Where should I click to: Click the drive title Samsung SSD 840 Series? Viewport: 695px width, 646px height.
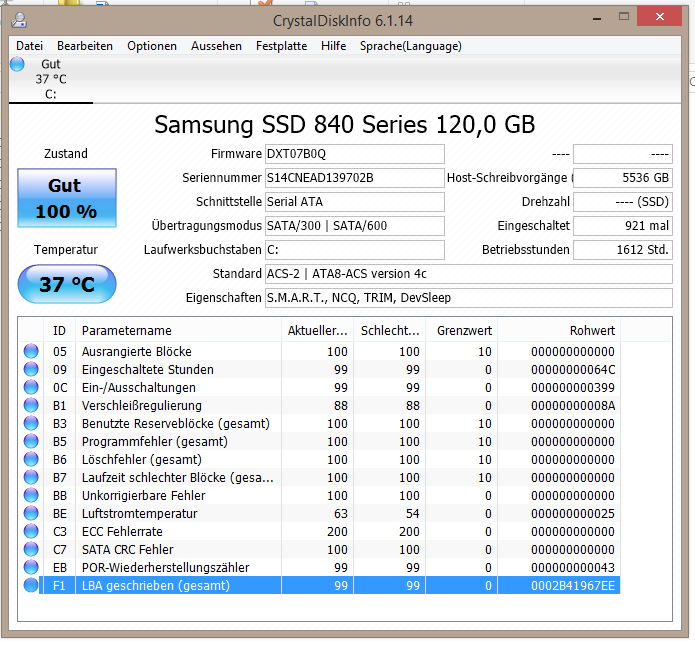[x=344, y=125]
